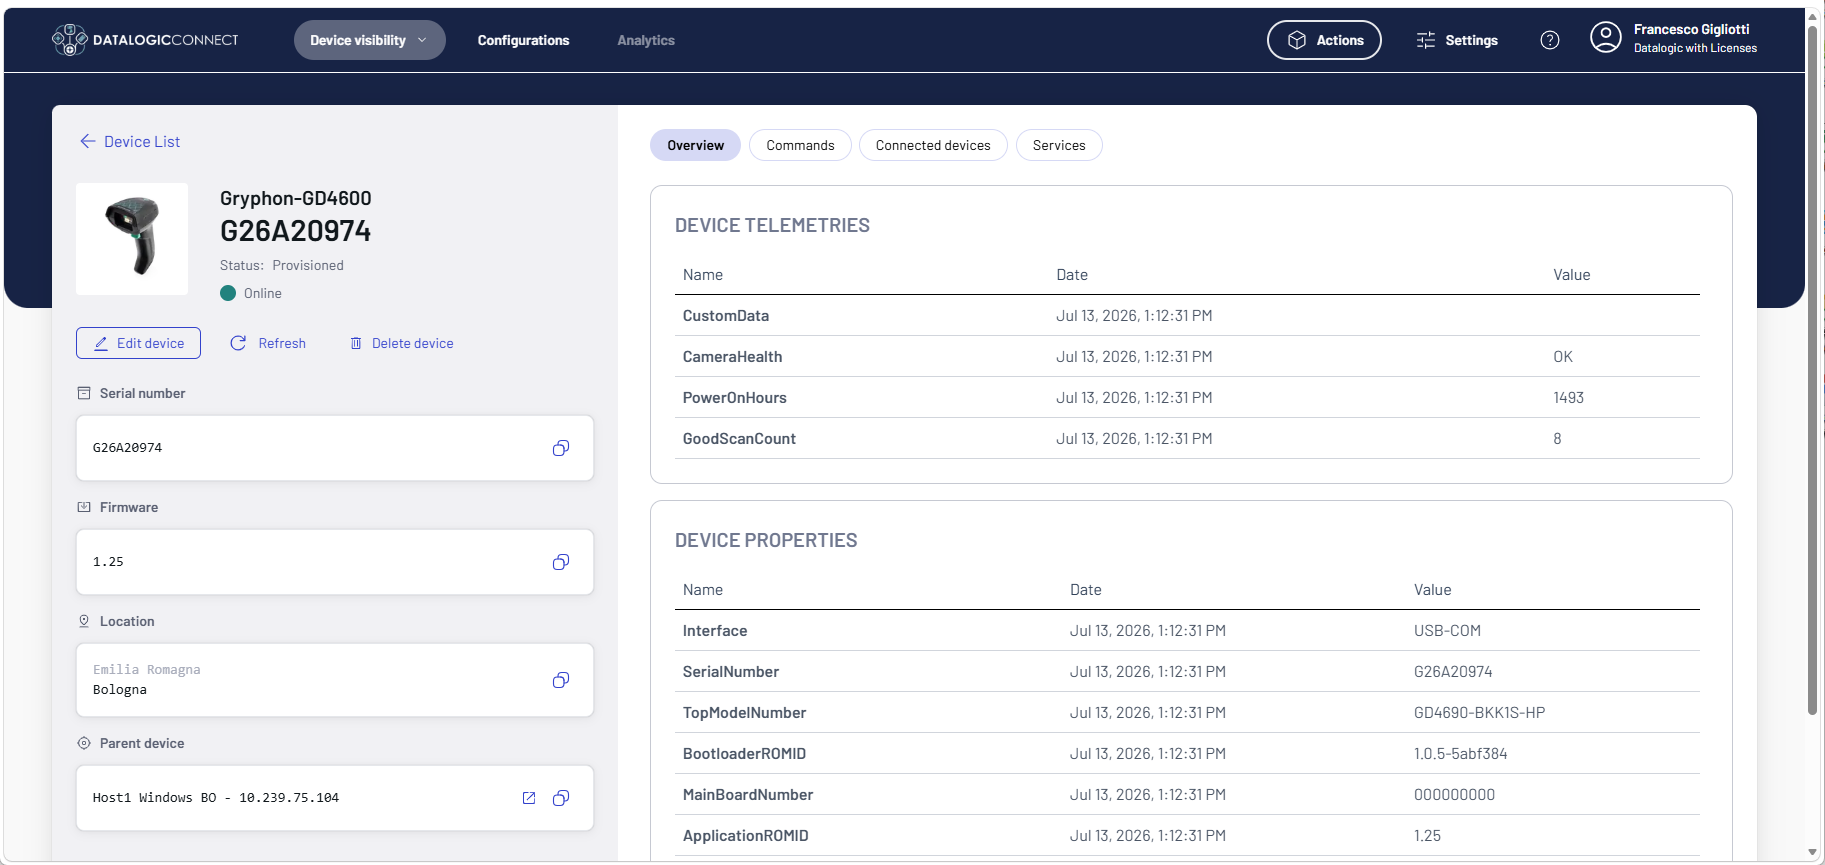
Task: Click the SerialNumber property name
Action: coord(731,672)
